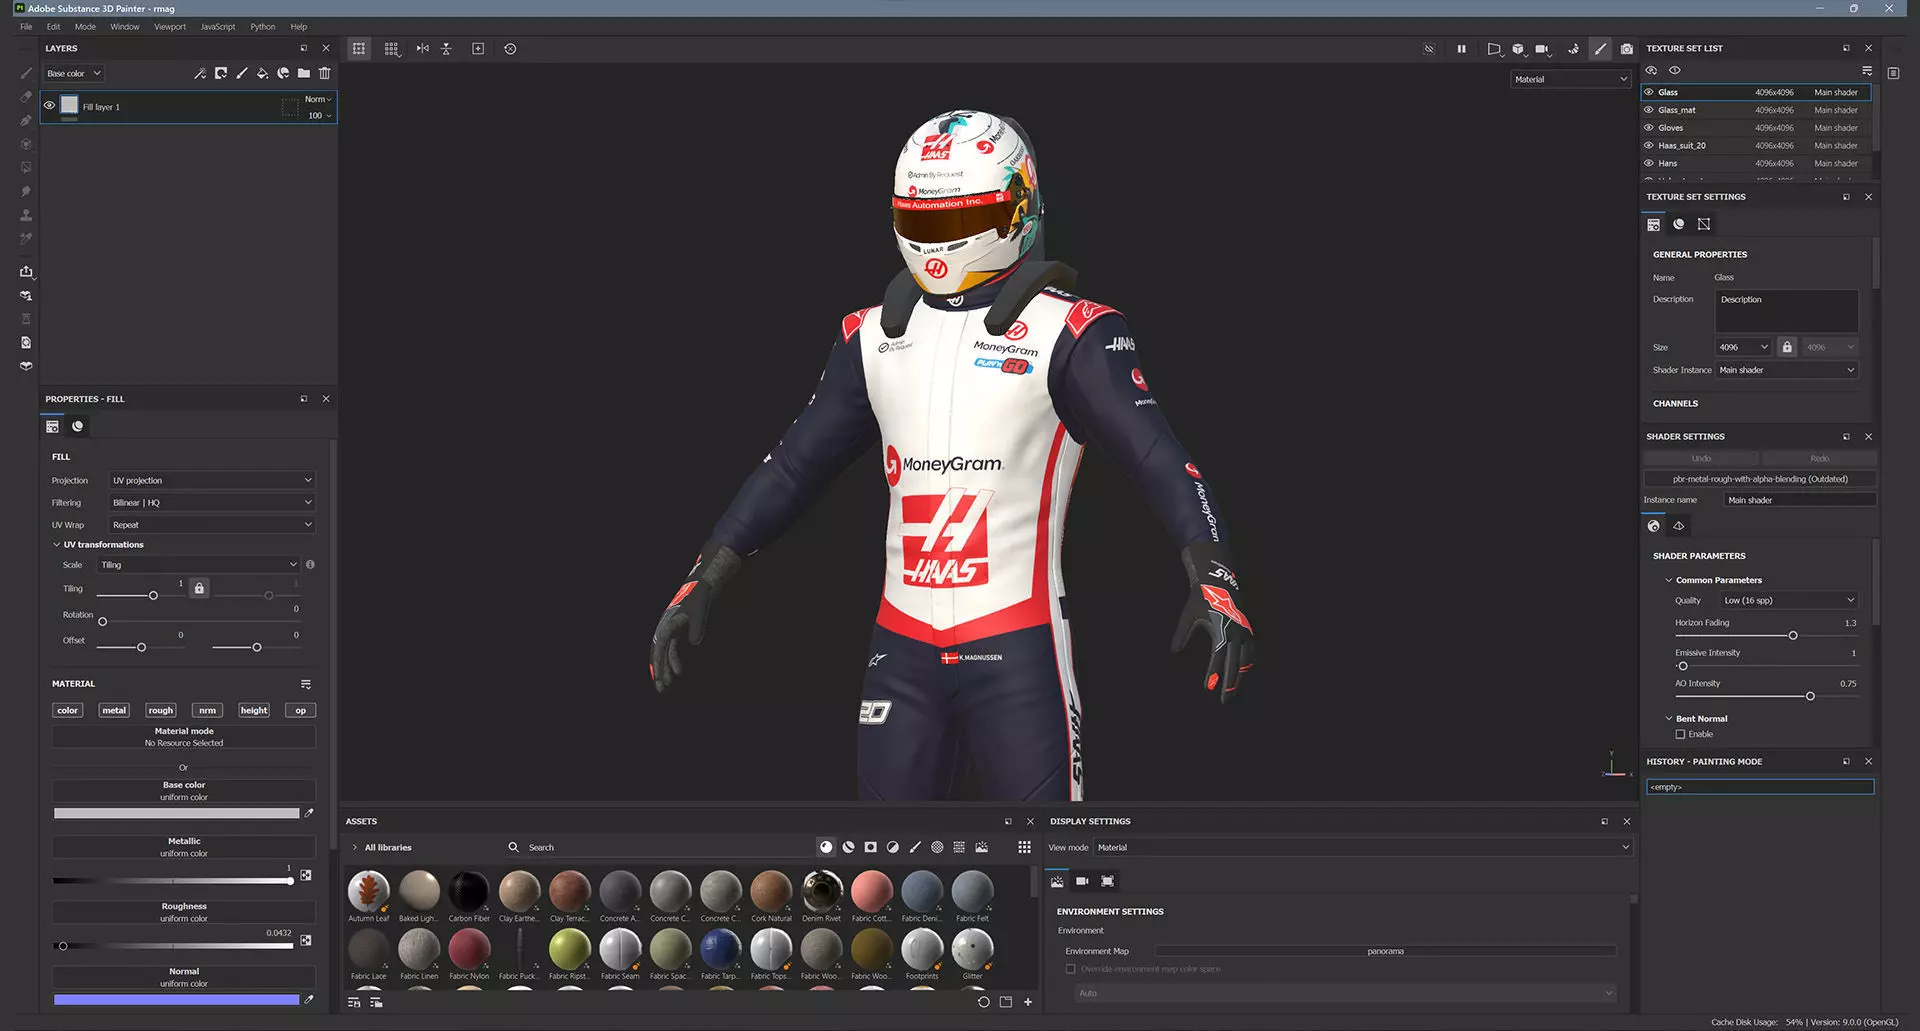Open the Quality Low (16 spp) dropdown

tap(1788, 600)
